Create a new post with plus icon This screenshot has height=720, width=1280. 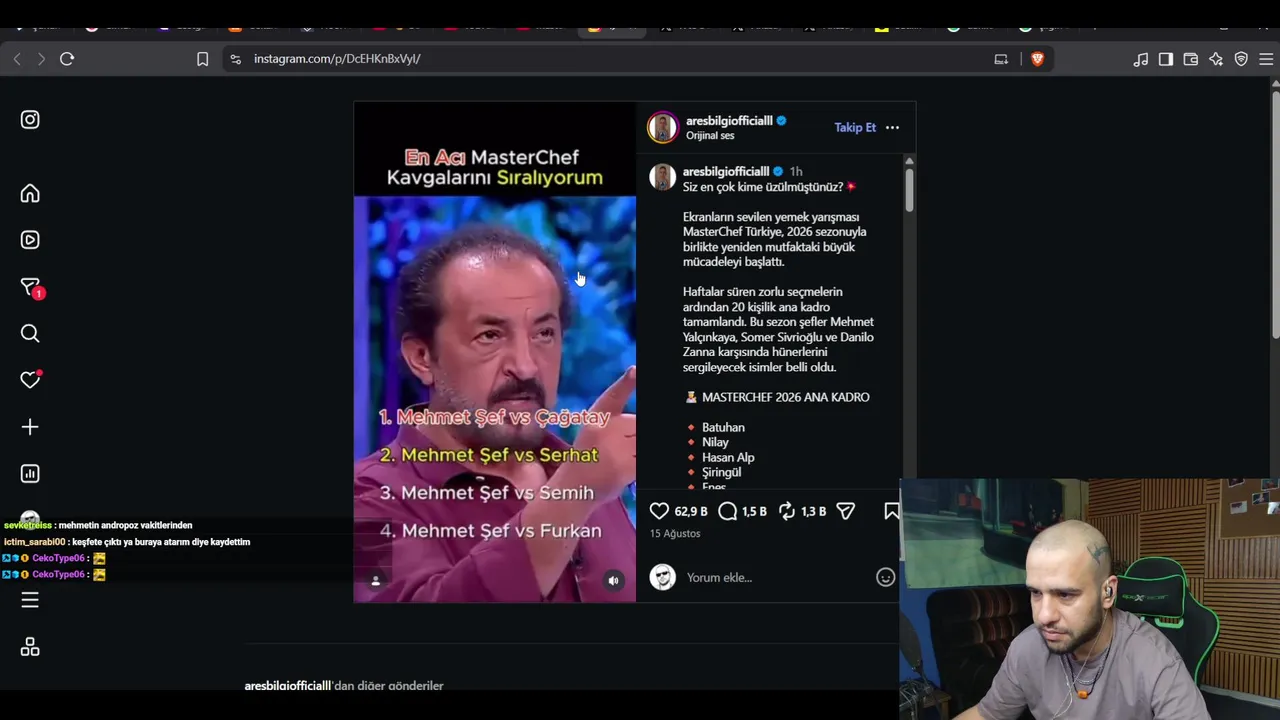click(30, 427)
